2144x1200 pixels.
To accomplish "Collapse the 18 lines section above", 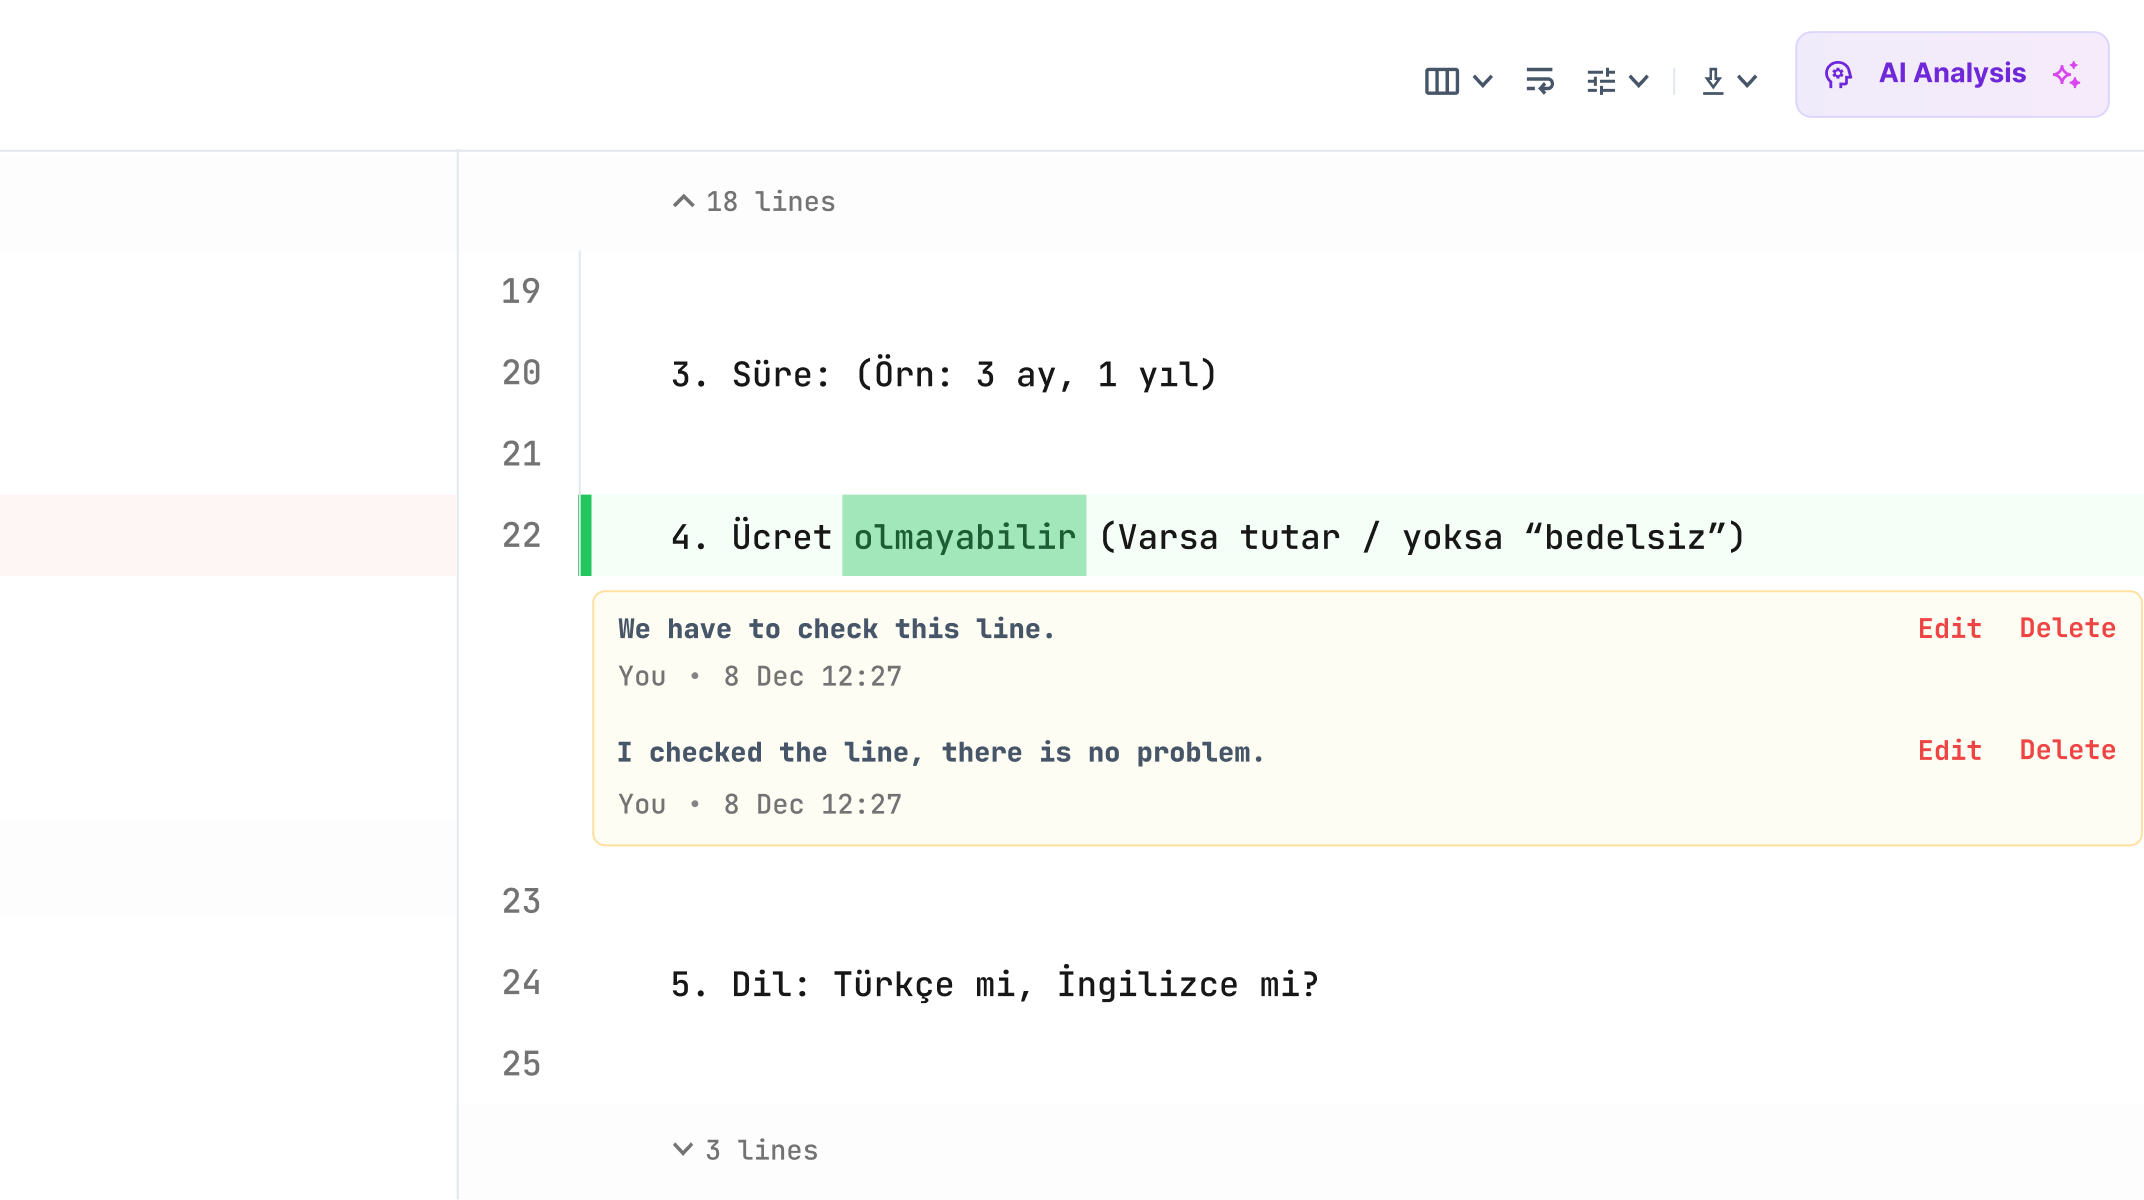I will pos(755,201).
